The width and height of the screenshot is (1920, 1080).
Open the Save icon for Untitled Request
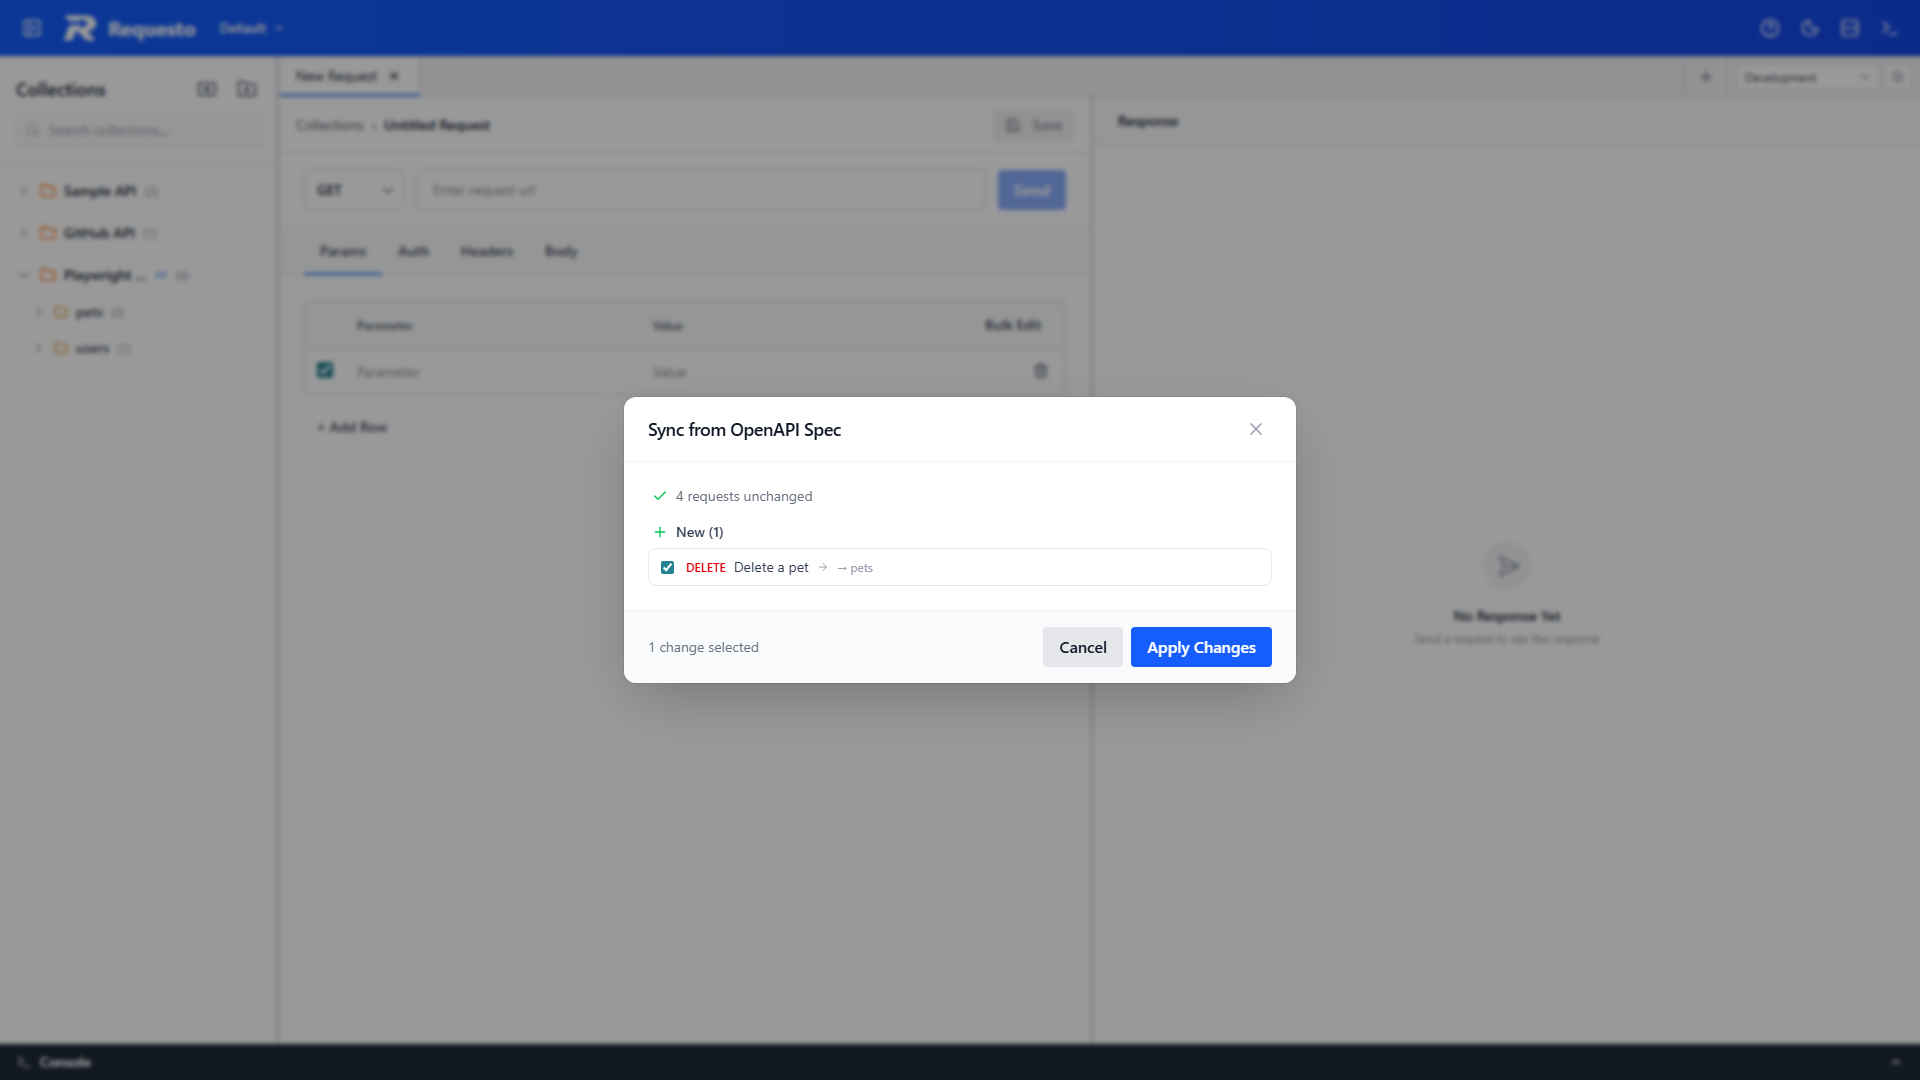[1012, 125]
